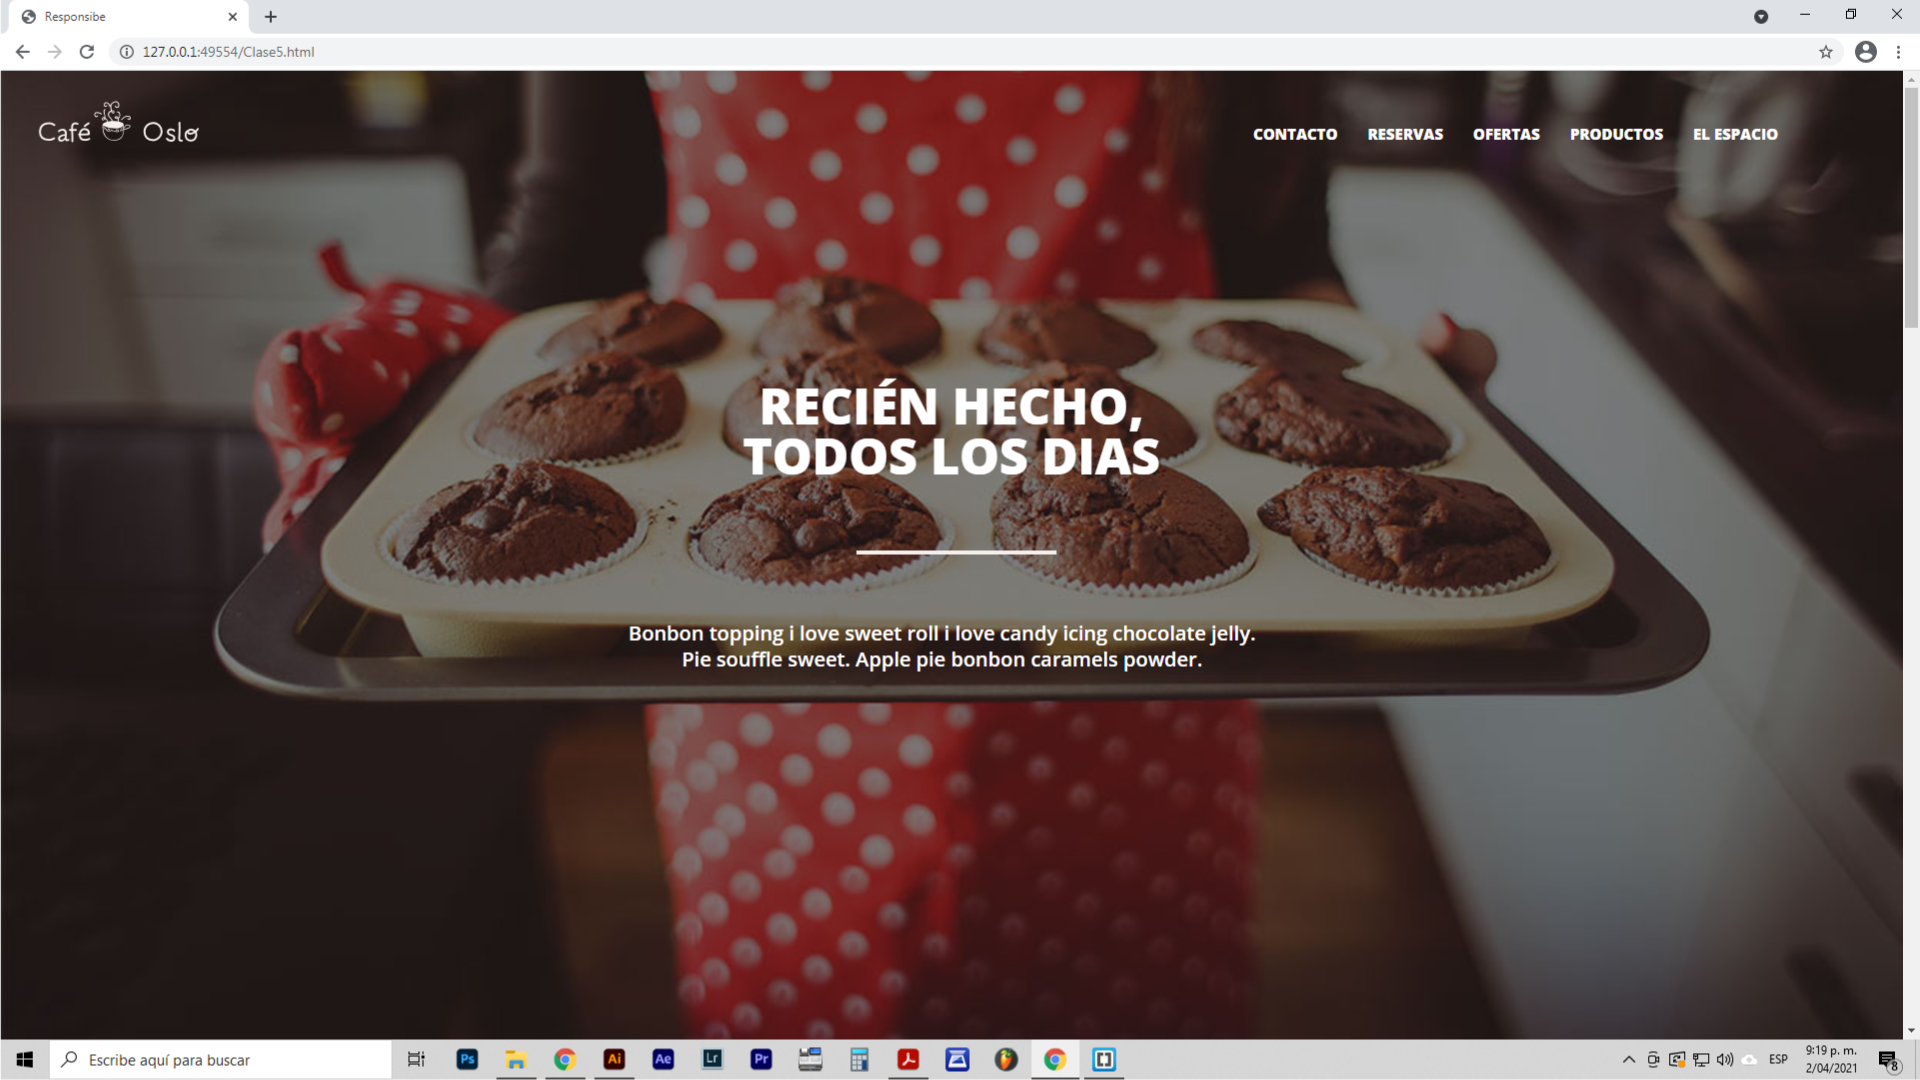
Task: Go to the RESERVAS section
Action: coord(1405,134)
